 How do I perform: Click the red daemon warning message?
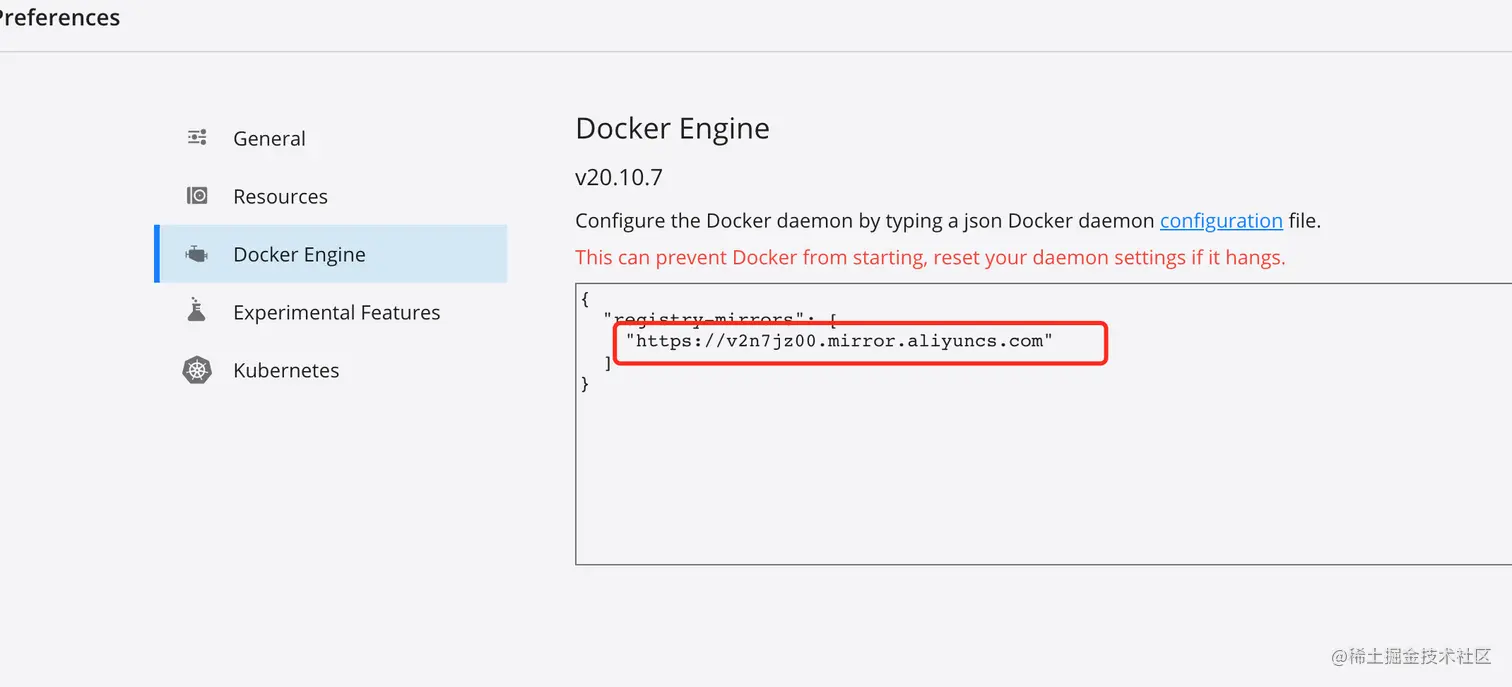coord(930,258)
